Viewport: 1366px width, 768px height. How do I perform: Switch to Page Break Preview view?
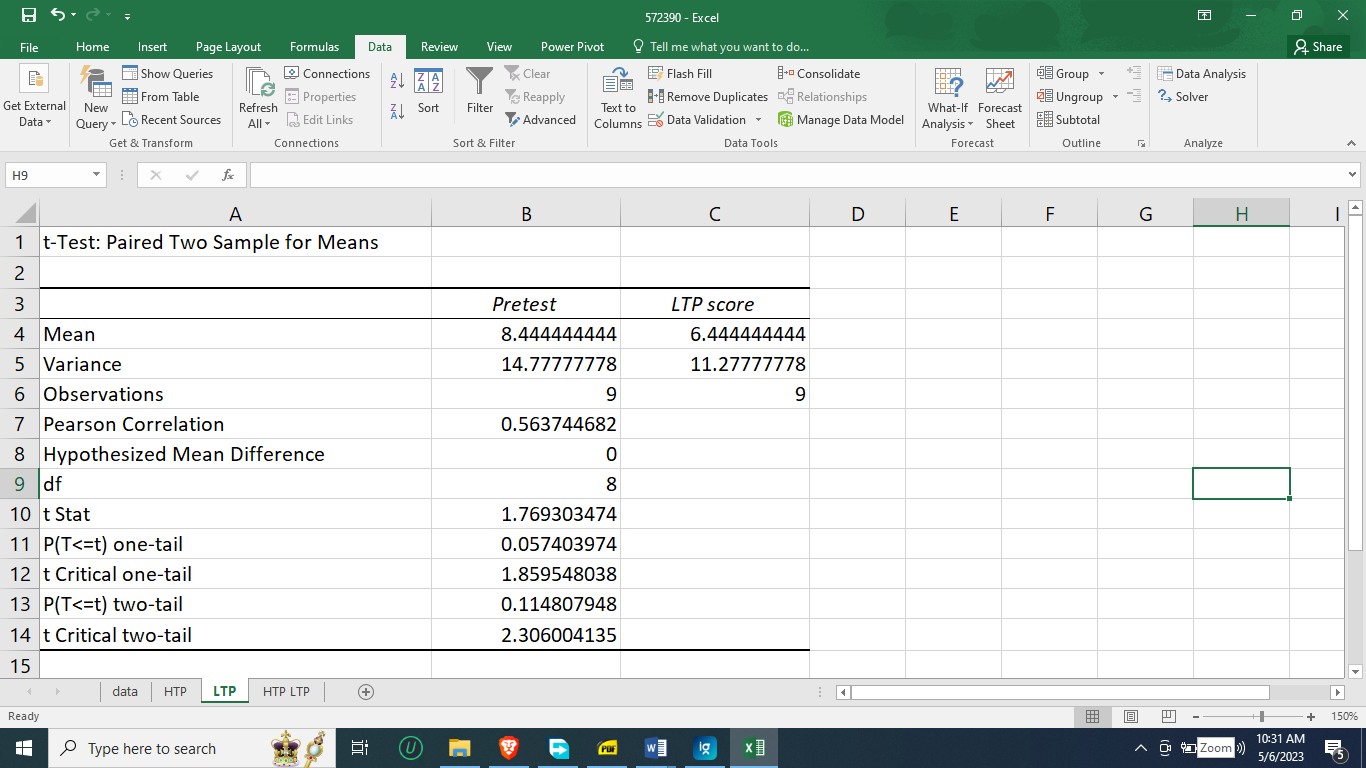coord(1167,716)
